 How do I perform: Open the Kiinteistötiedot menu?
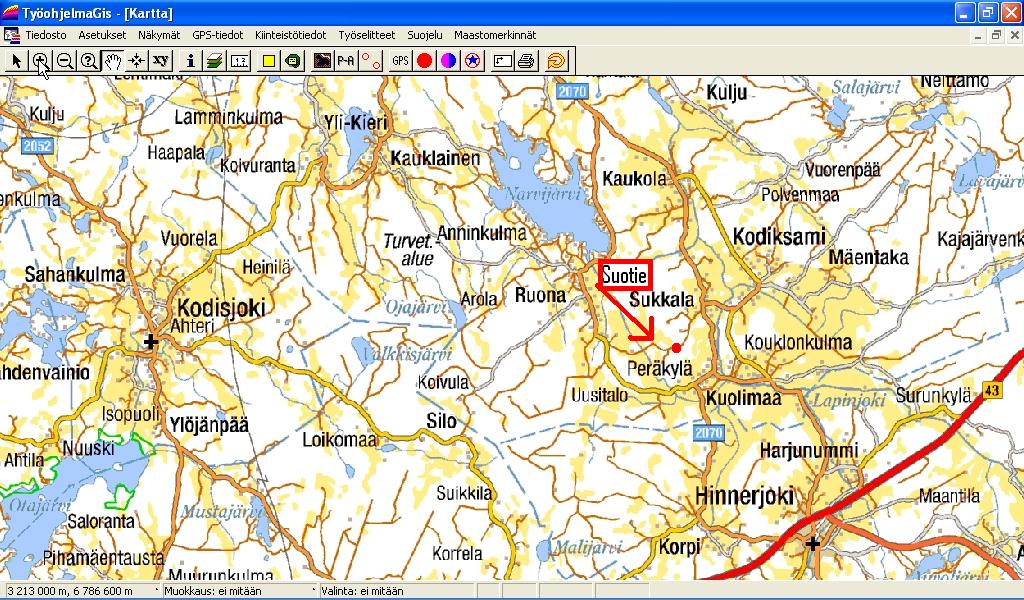290,35
